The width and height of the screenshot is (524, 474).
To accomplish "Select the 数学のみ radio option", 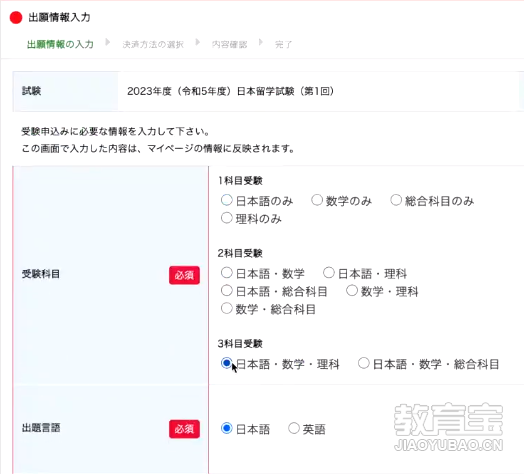I will (x=317, y=200).
